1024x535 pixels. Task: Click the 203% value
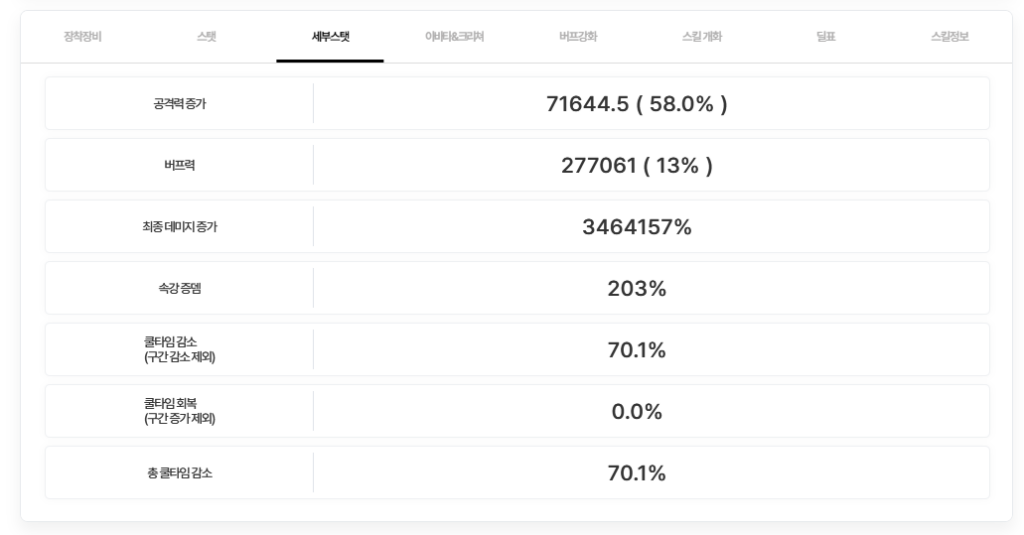(636, 289)
